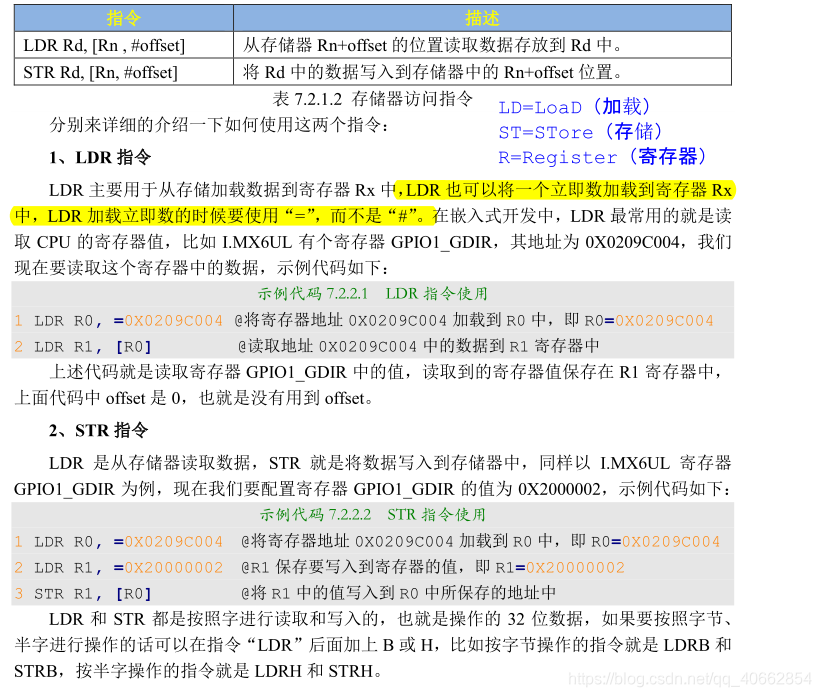Click code line 'LDR R1, [R0]' in first example
Screen dimensions: 821x697
pyautogui.click(x=93, y=347)
